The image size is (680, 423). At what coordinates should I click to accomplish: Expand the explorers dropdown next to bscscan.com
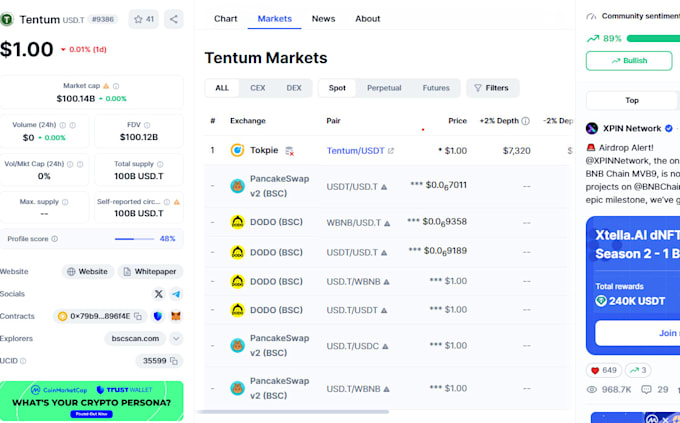point(176,339)
